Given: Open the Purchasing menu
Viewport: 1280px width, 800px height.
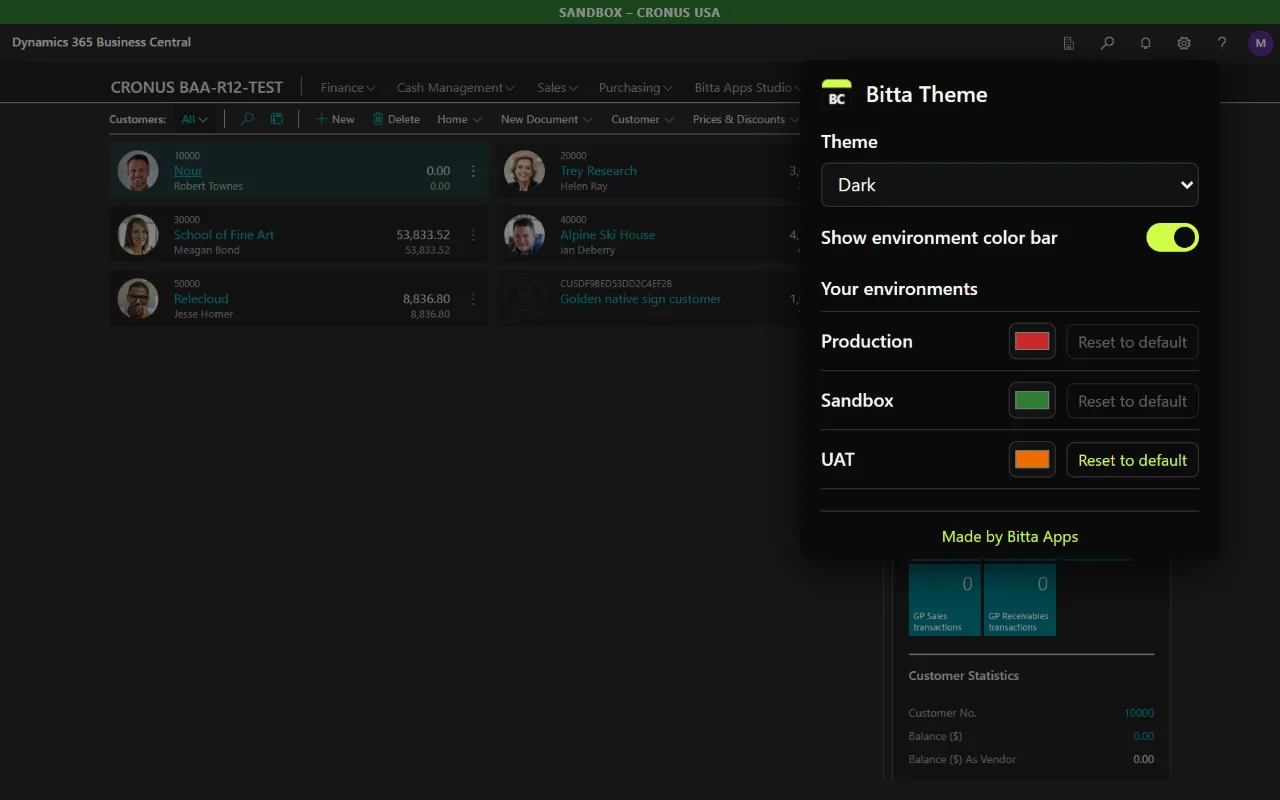Looking at the screenshot, I should pos(636,88).
